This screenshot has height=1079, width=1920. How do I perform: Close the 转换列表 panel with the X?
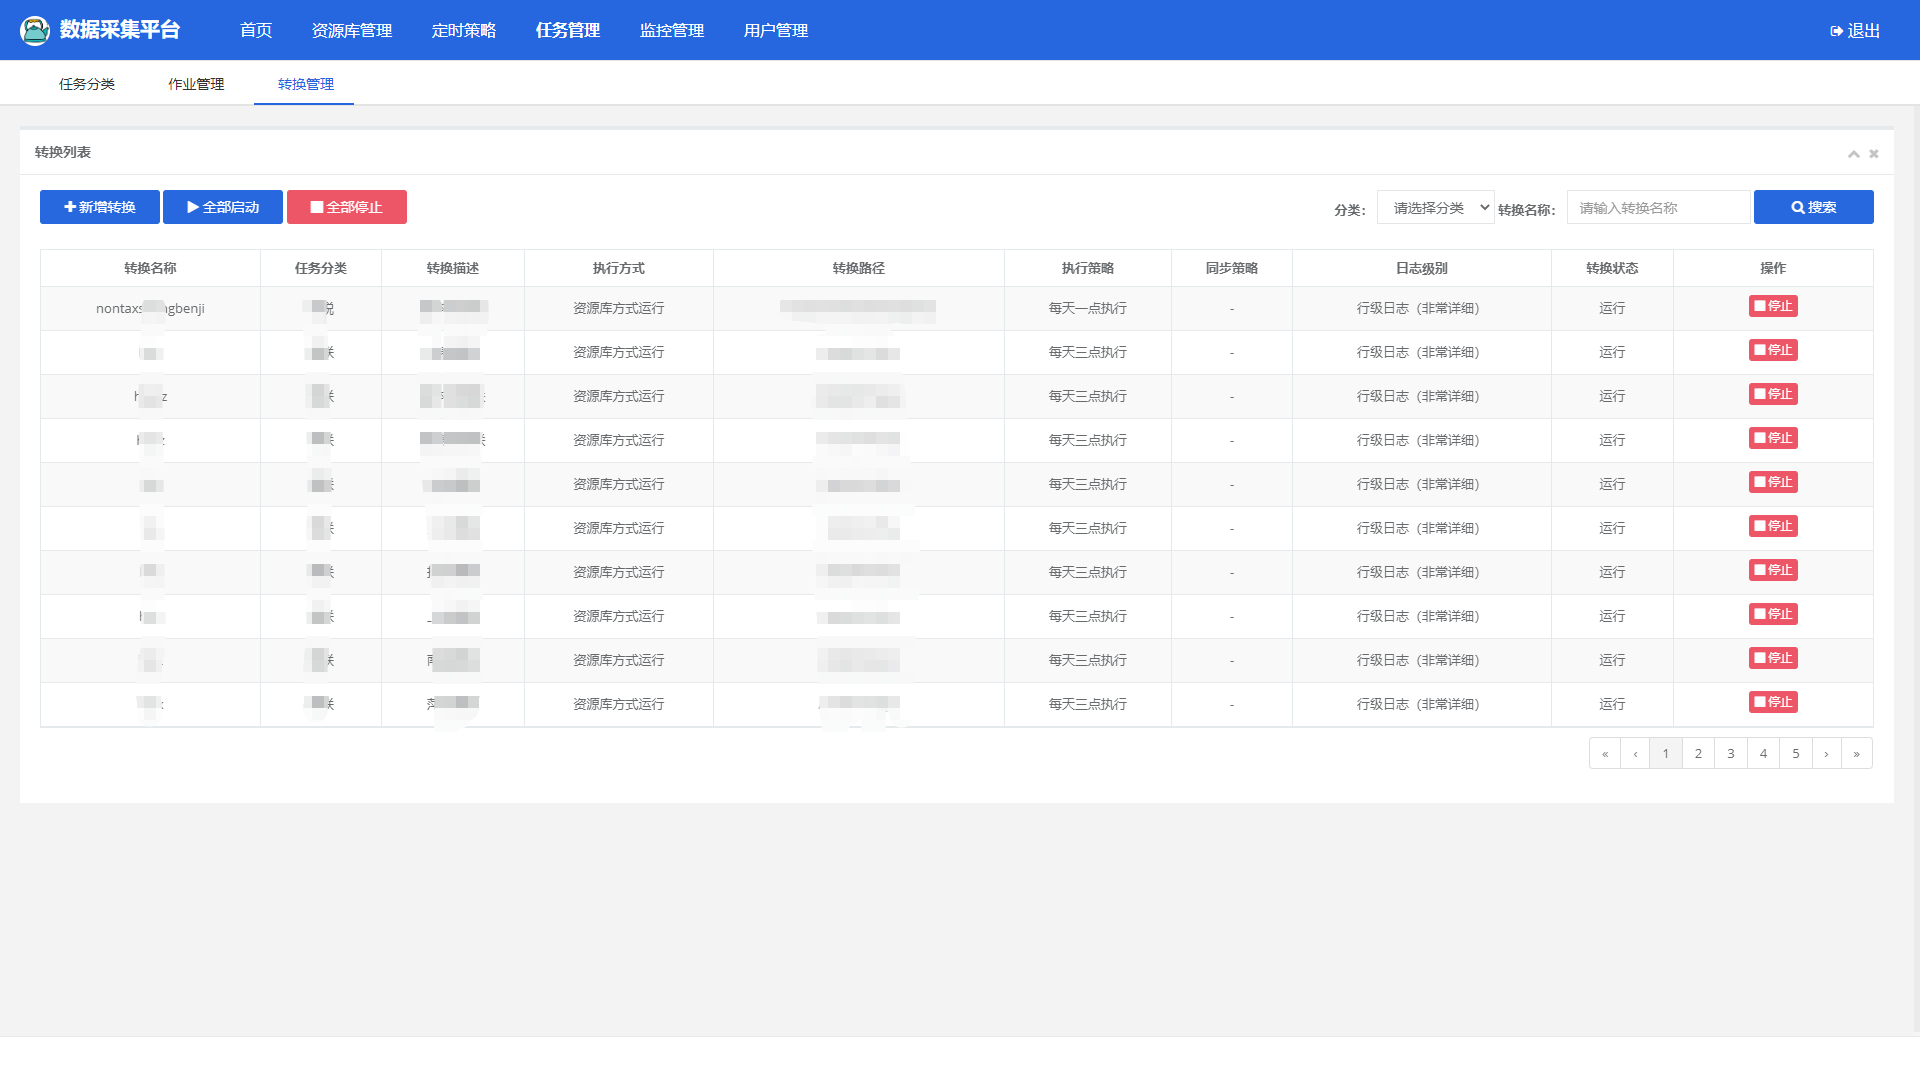1874,154
